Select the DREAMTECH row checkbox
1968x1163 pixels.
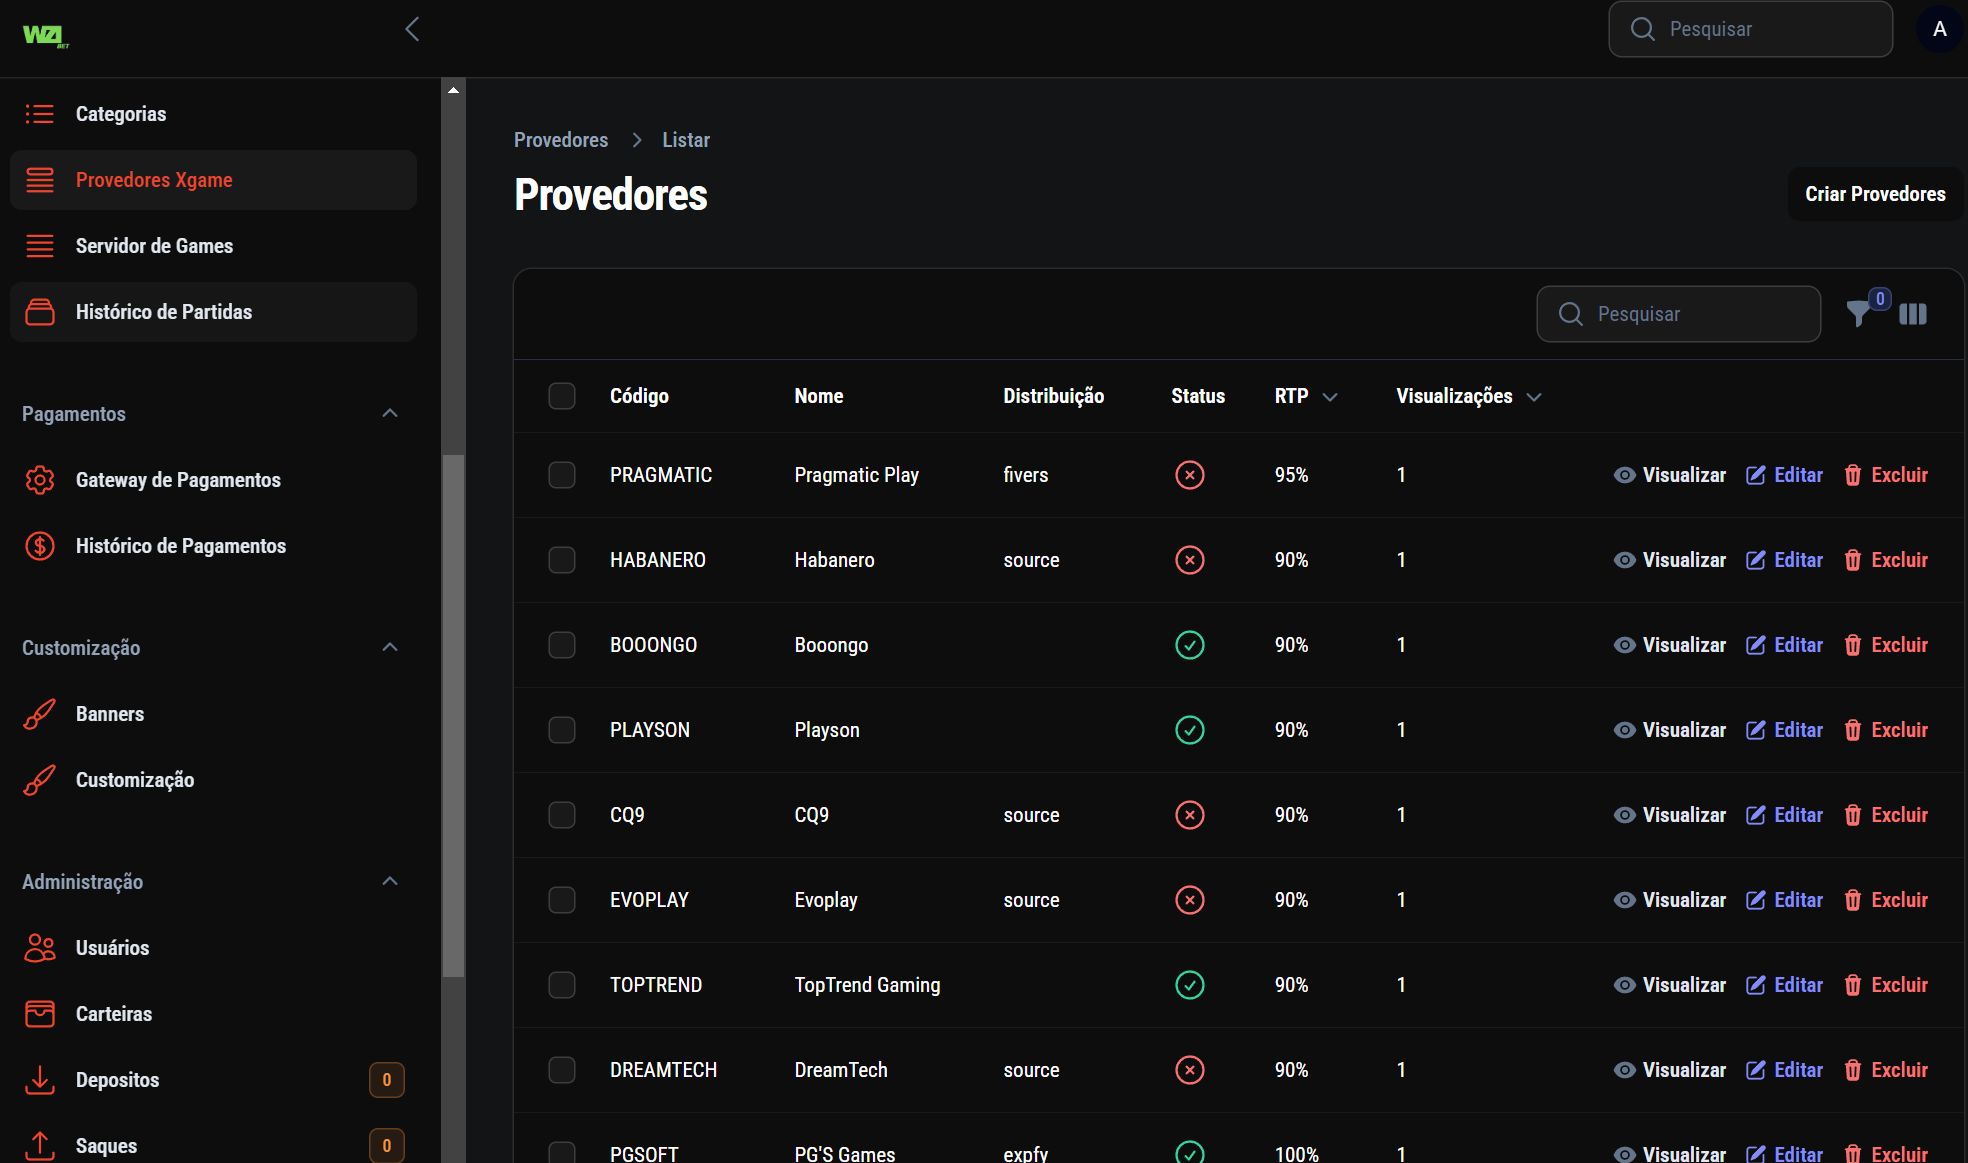(x=562, y=1070)
